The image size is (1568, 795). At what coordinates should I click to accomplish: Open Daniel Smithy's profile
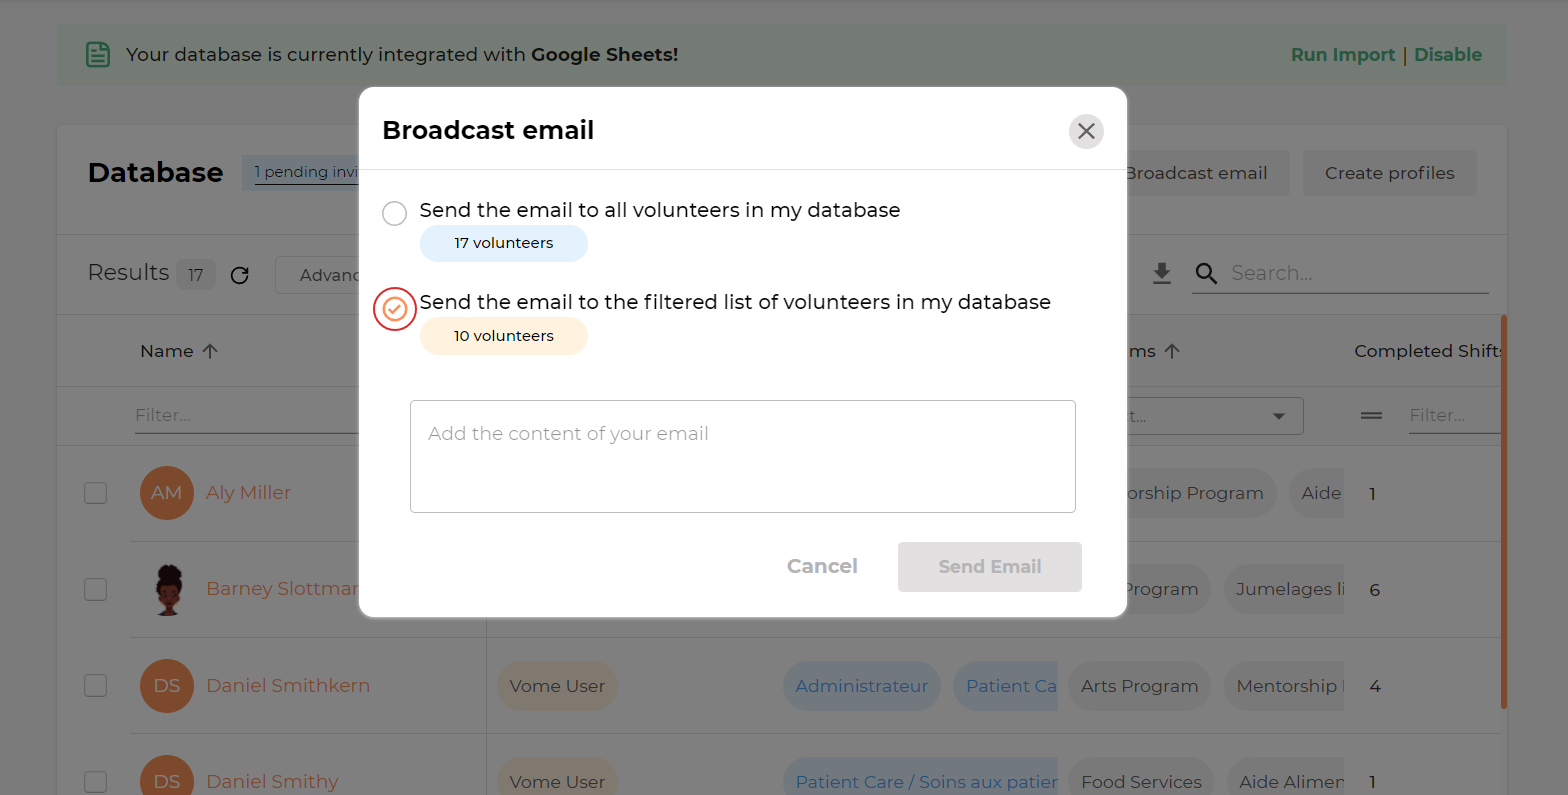click(x=272, y=782)
